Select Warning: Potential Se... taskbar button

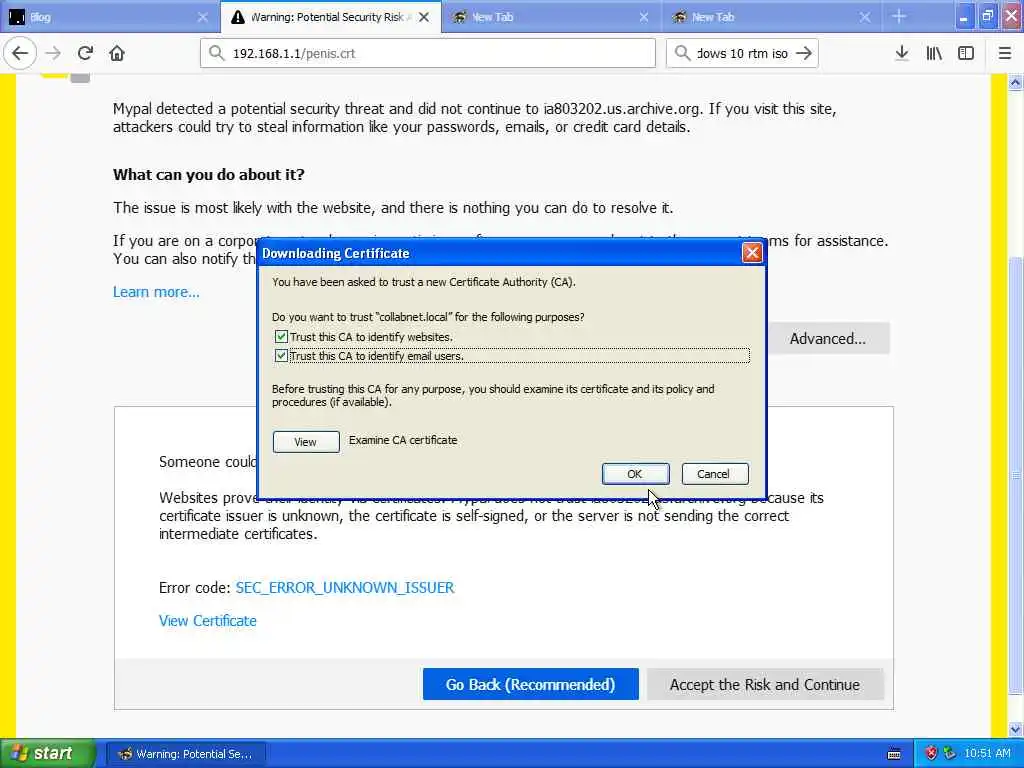coord(186,754)
